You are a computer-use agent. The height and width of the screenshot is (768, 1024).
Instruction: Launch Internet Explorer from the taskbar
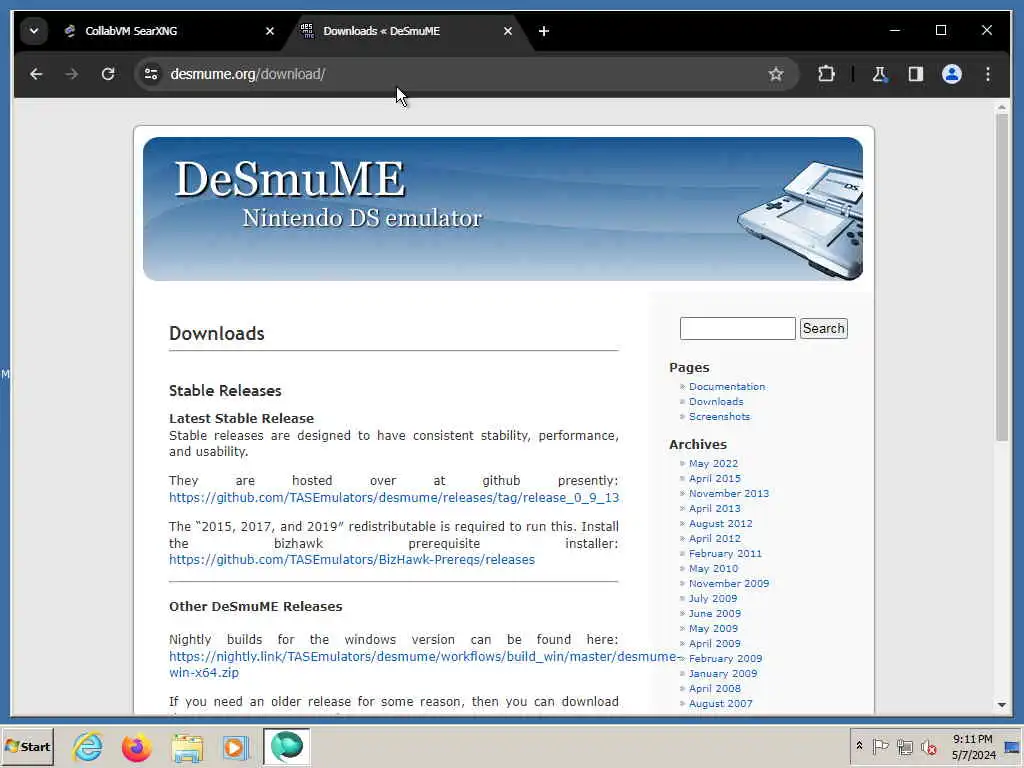pos(88,746)
